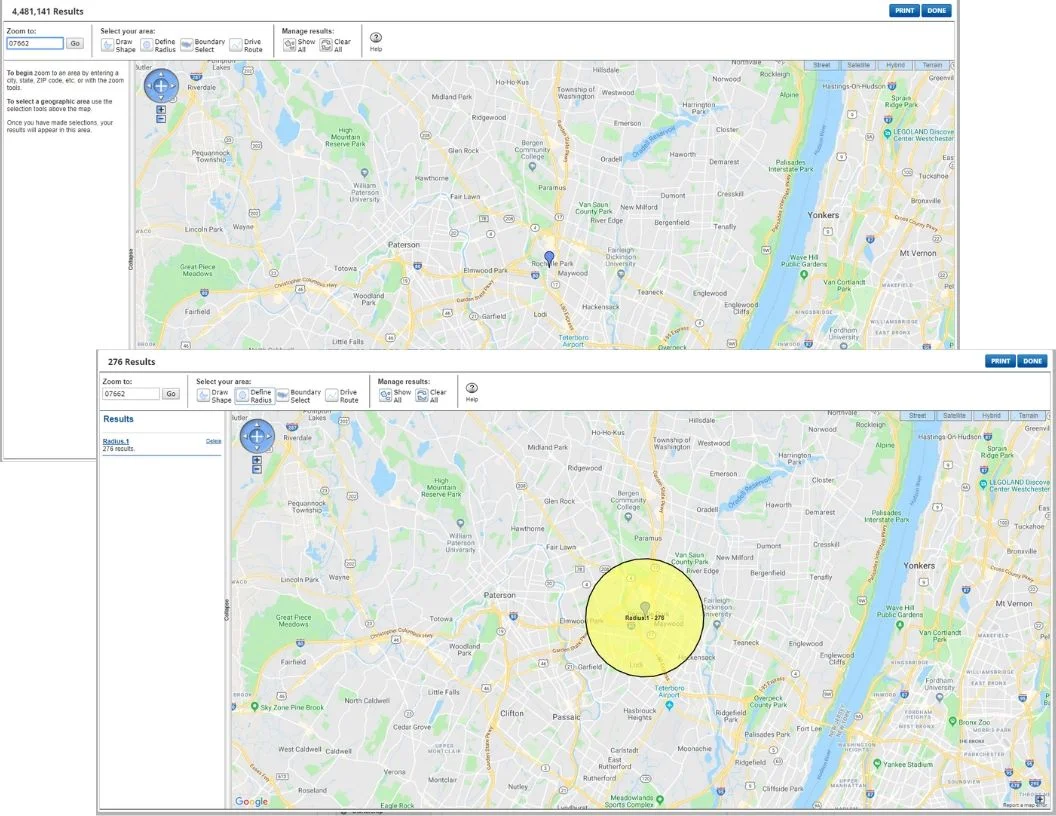This screenshot has height=816, width=1056.
Task: Click PRINT button in 276 Results window
Action: (1000, 361)
